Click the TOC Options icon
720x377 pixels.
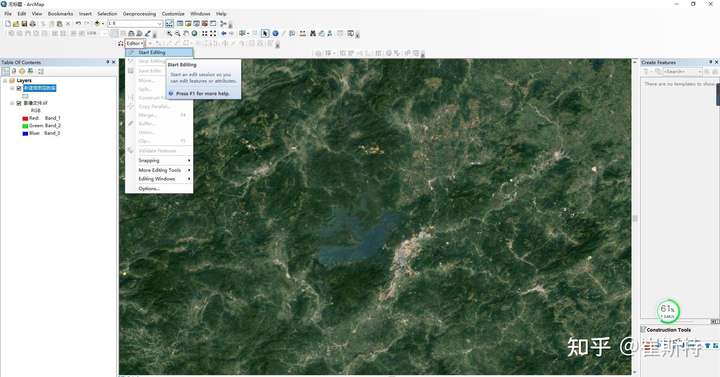click(40, 71)
